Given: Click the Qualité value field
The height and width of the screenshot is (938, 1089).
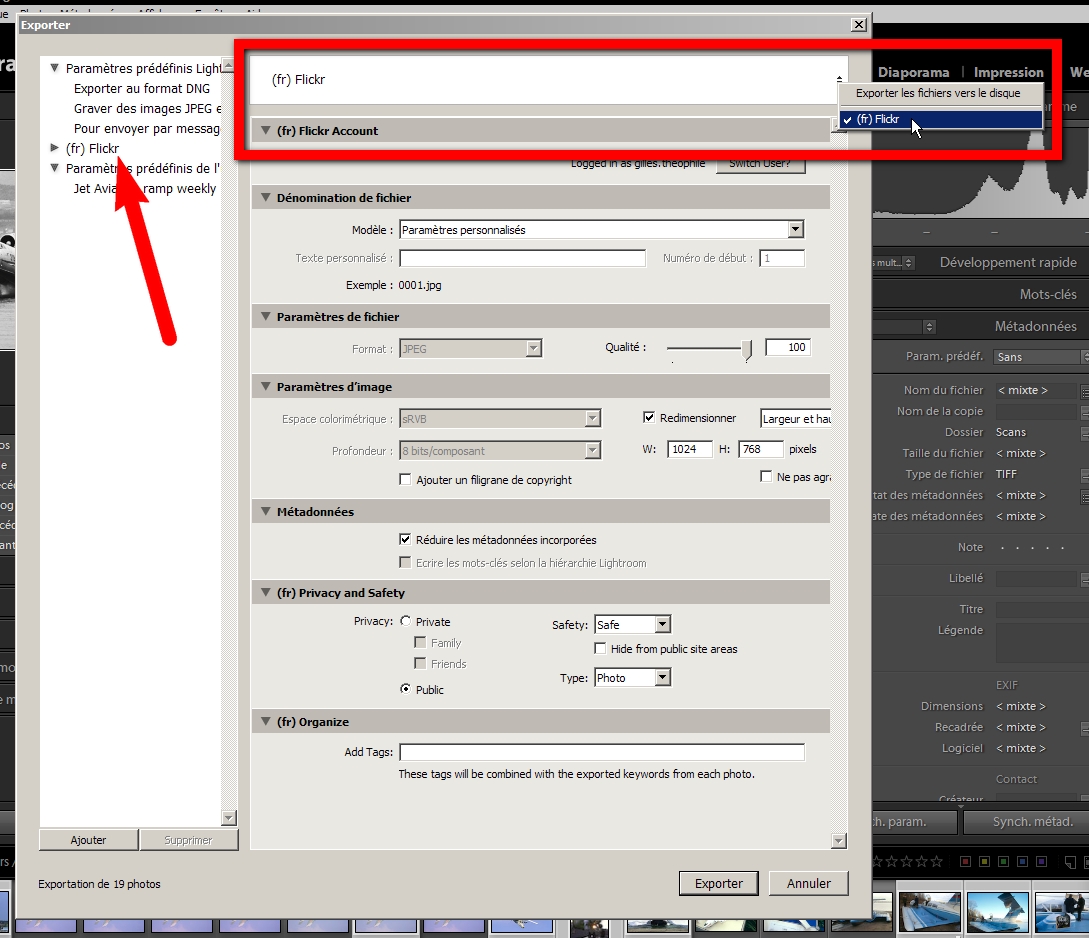Looking at the screenshot, I should [x=788, y=347].
